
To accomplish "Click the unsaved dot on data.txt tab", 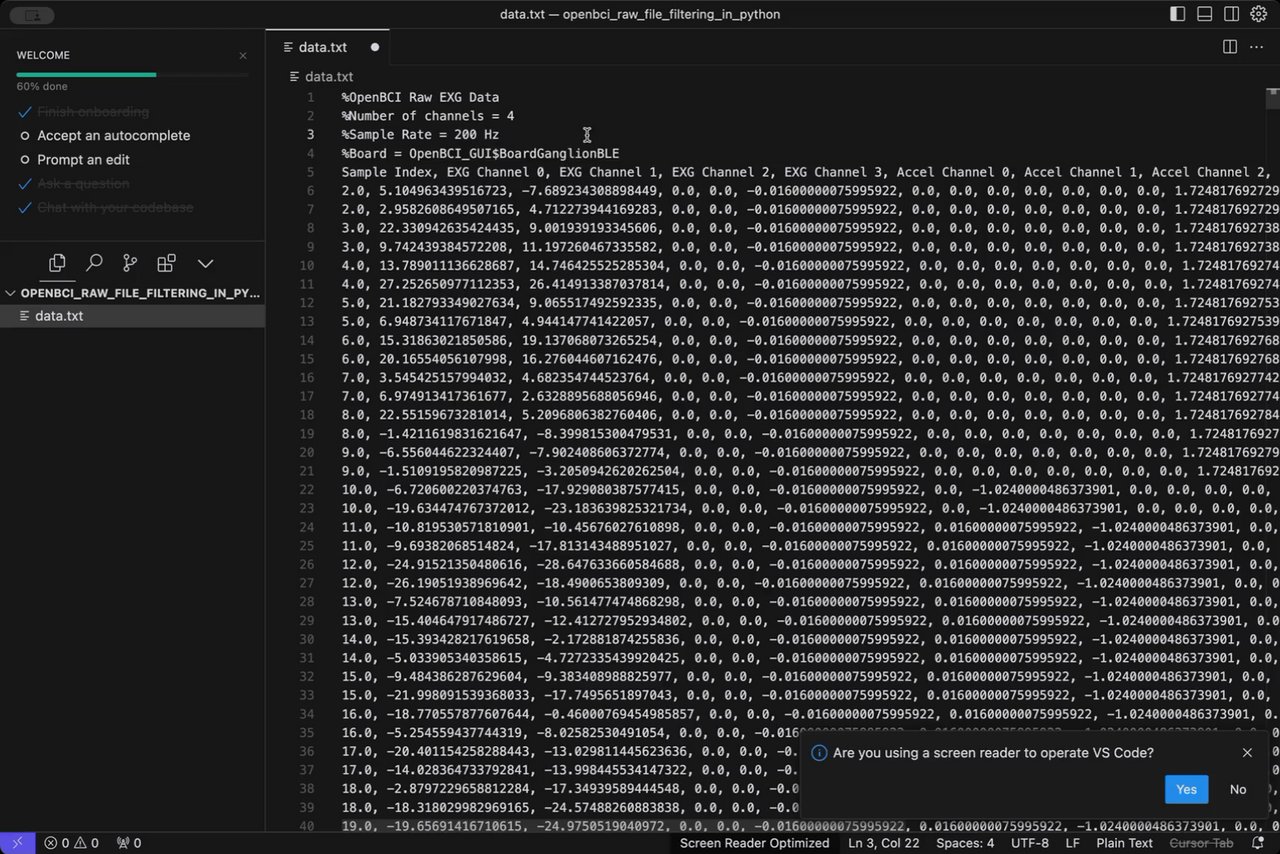I will tap(375, 47).
